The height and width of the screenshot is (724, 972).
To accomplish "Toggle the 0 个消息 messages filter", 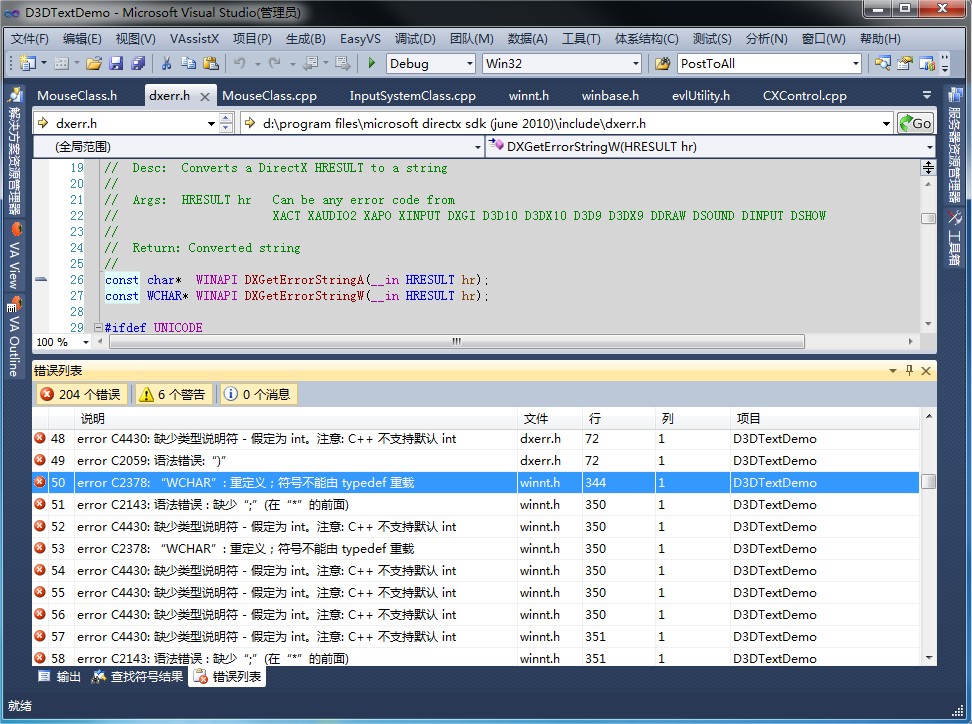I will click(258, 394).
